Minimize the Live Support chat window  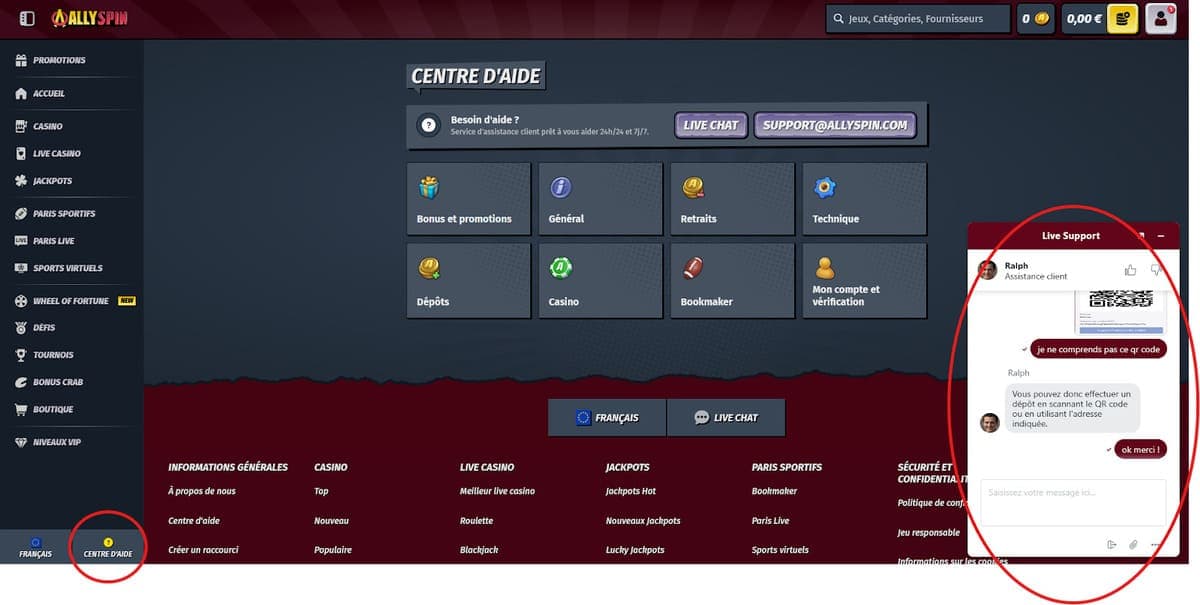[x=1161, y=236]
